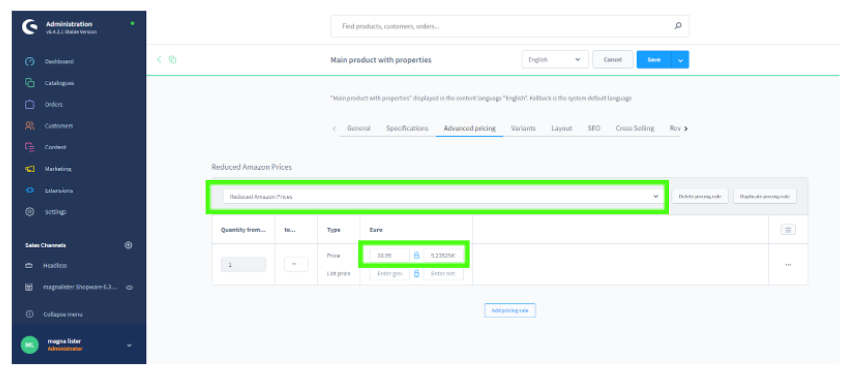This screenshot has width=847, height=371.
Task: Click the Shopware logo in header
Action: [30, 27]
